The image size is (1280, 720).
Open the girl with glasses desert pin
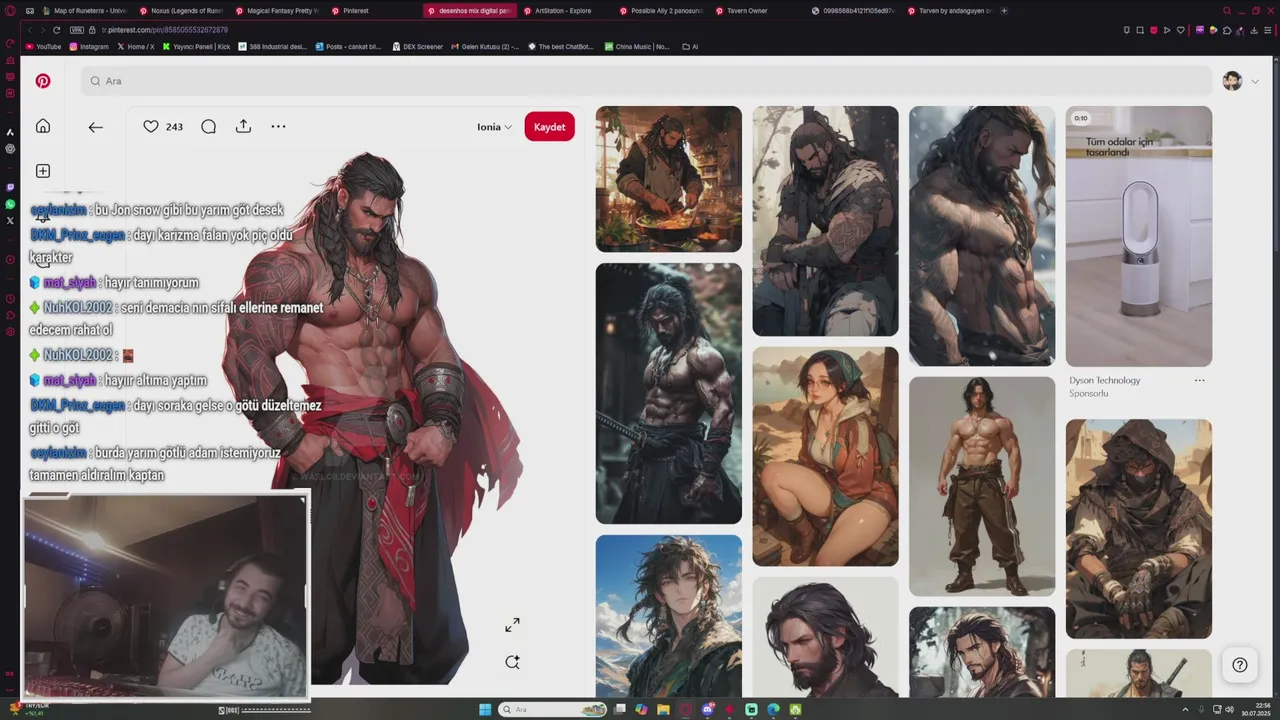(x=825, y=456)
